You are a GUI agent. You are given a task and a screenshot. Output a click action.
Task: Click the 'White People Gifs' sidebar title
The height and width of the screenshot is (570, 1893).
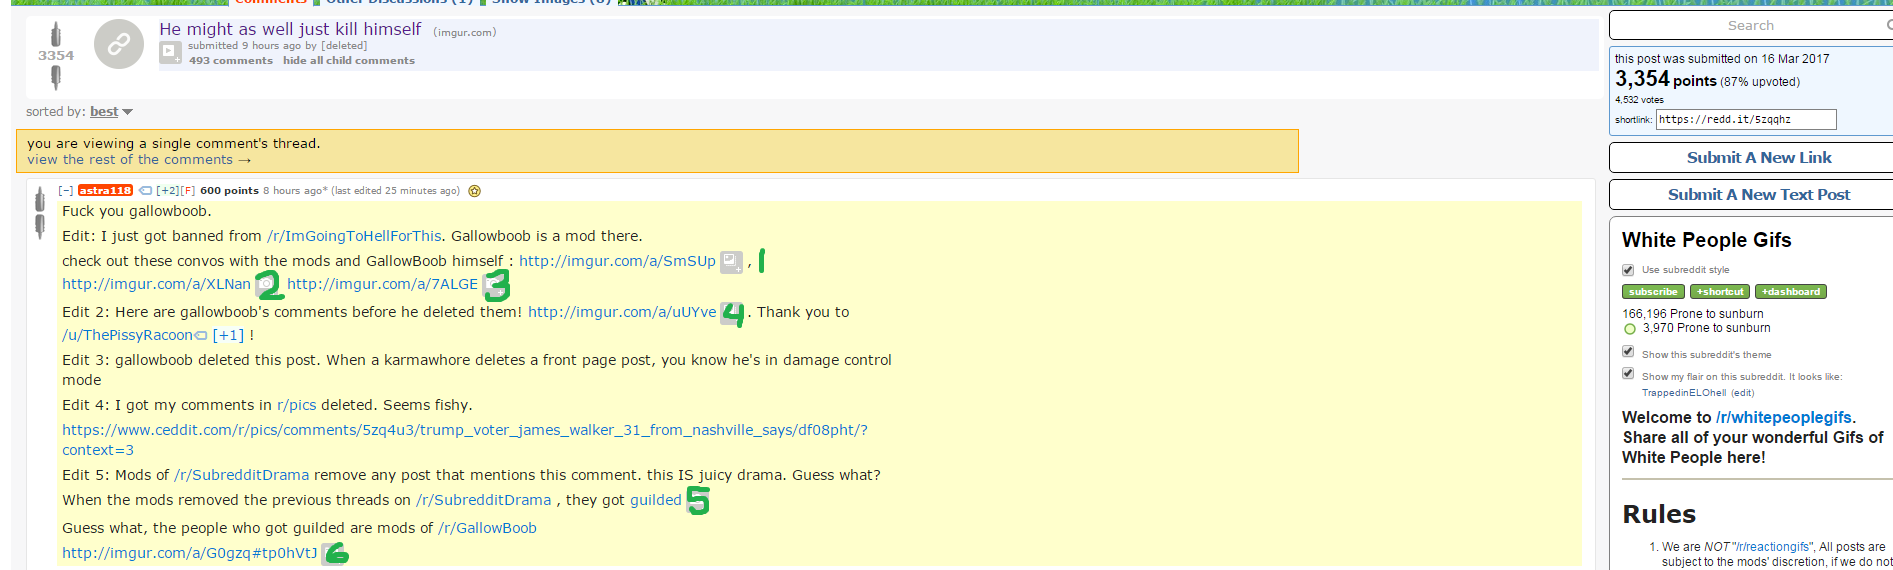tap(1706, 240)
